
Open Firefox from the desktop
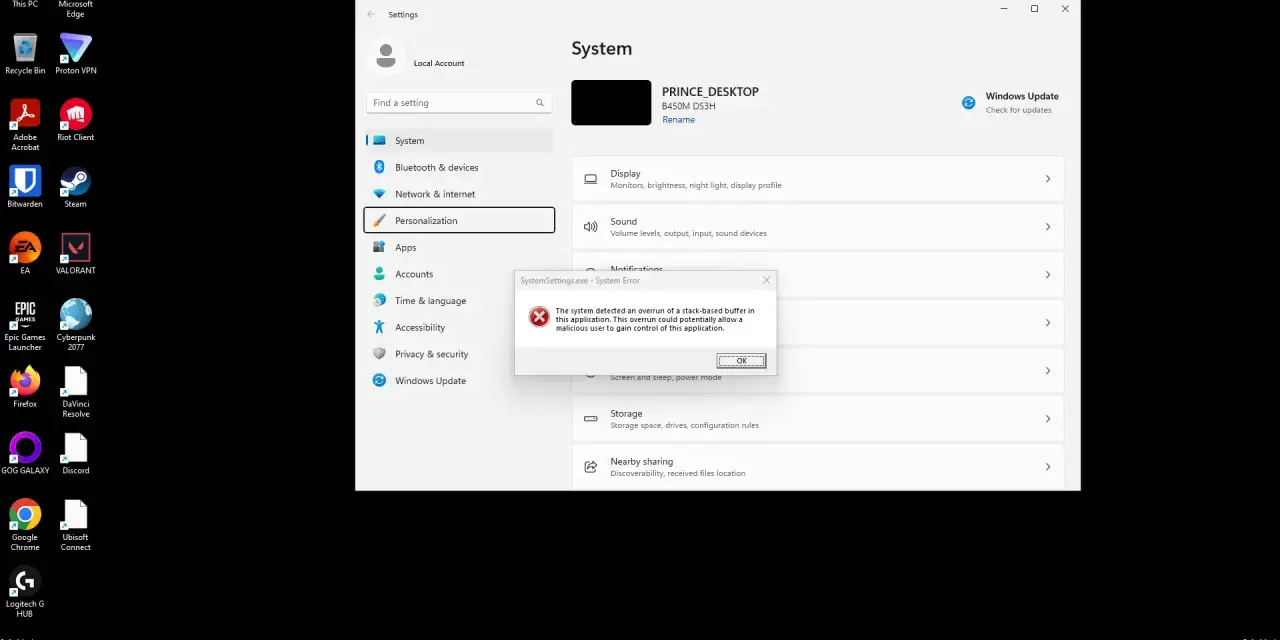pos(25,387)
